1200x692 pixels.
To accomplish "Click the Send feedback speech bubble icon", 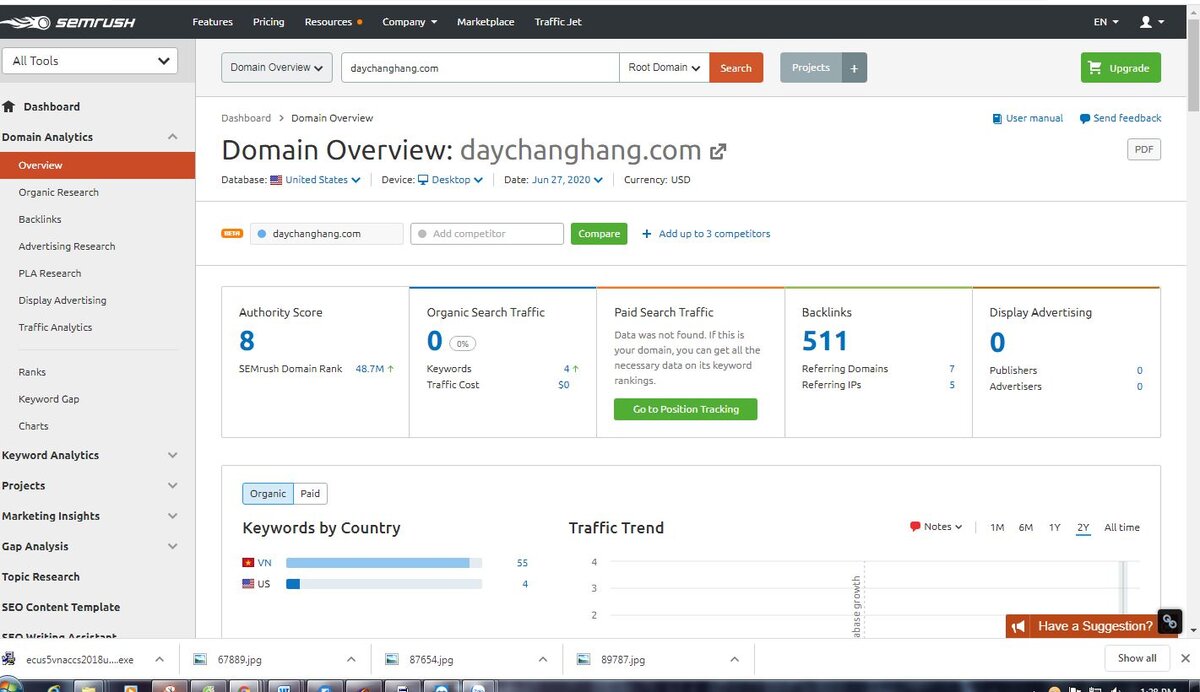I will point(1085,118).
